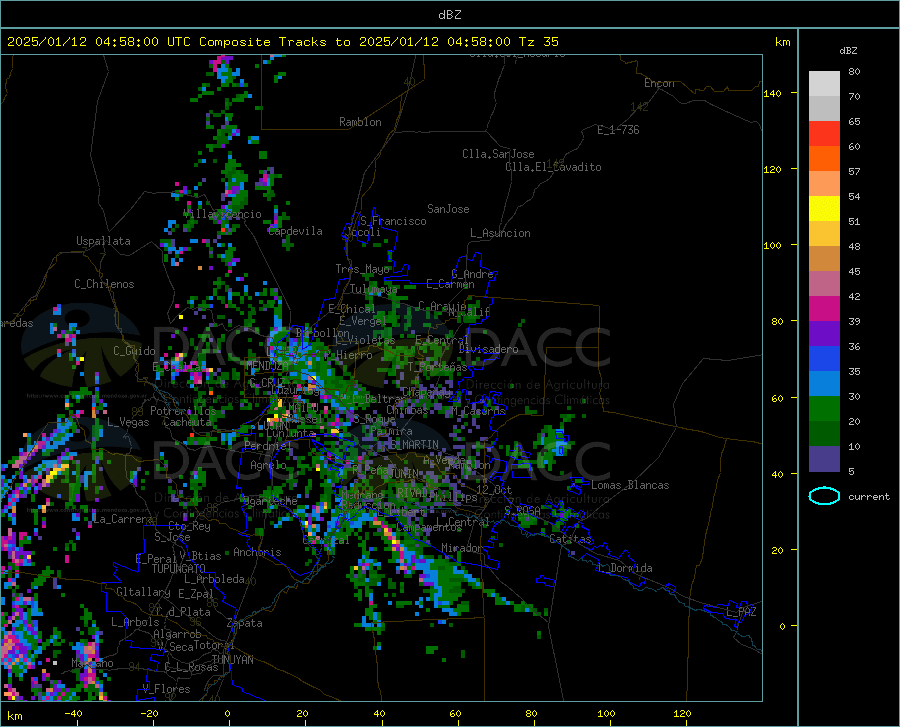Click the L_Vegas place label
This screenshot has width=900, height=727.
128,422
